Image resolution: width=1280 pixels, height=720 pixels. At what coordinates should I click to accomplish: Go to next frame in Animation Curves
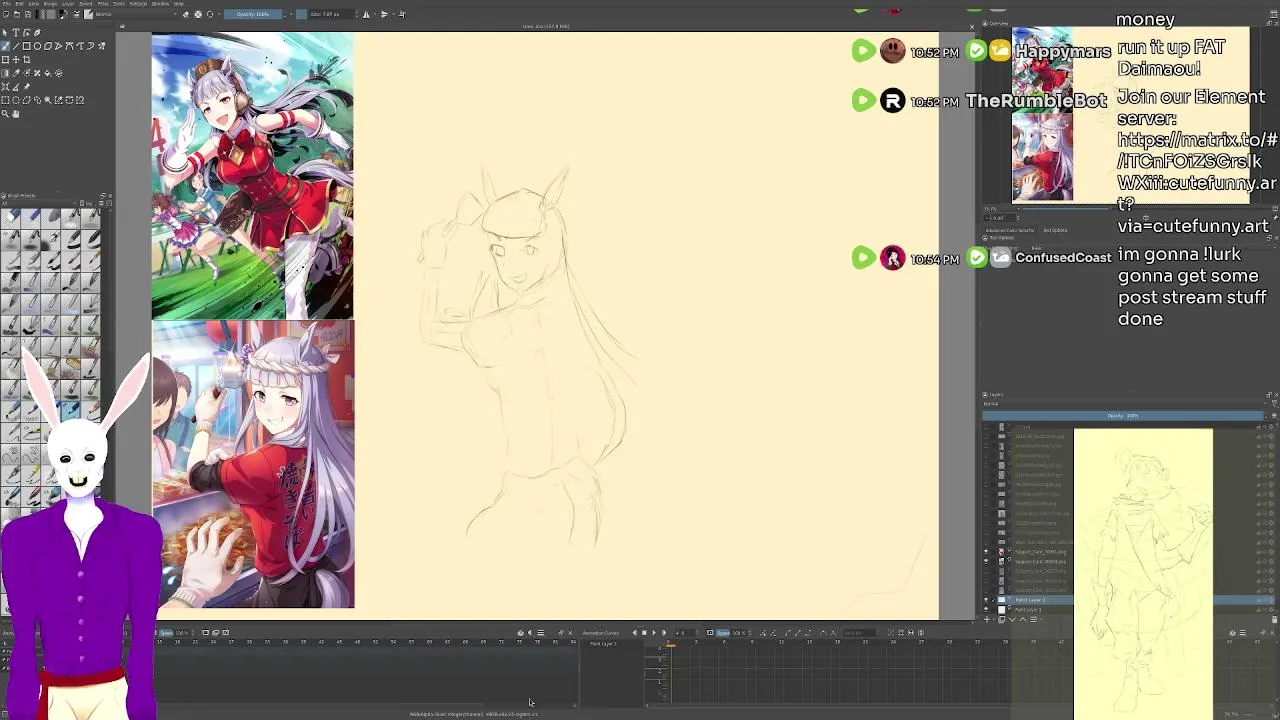pyautogui.click(x=664, y=633)
